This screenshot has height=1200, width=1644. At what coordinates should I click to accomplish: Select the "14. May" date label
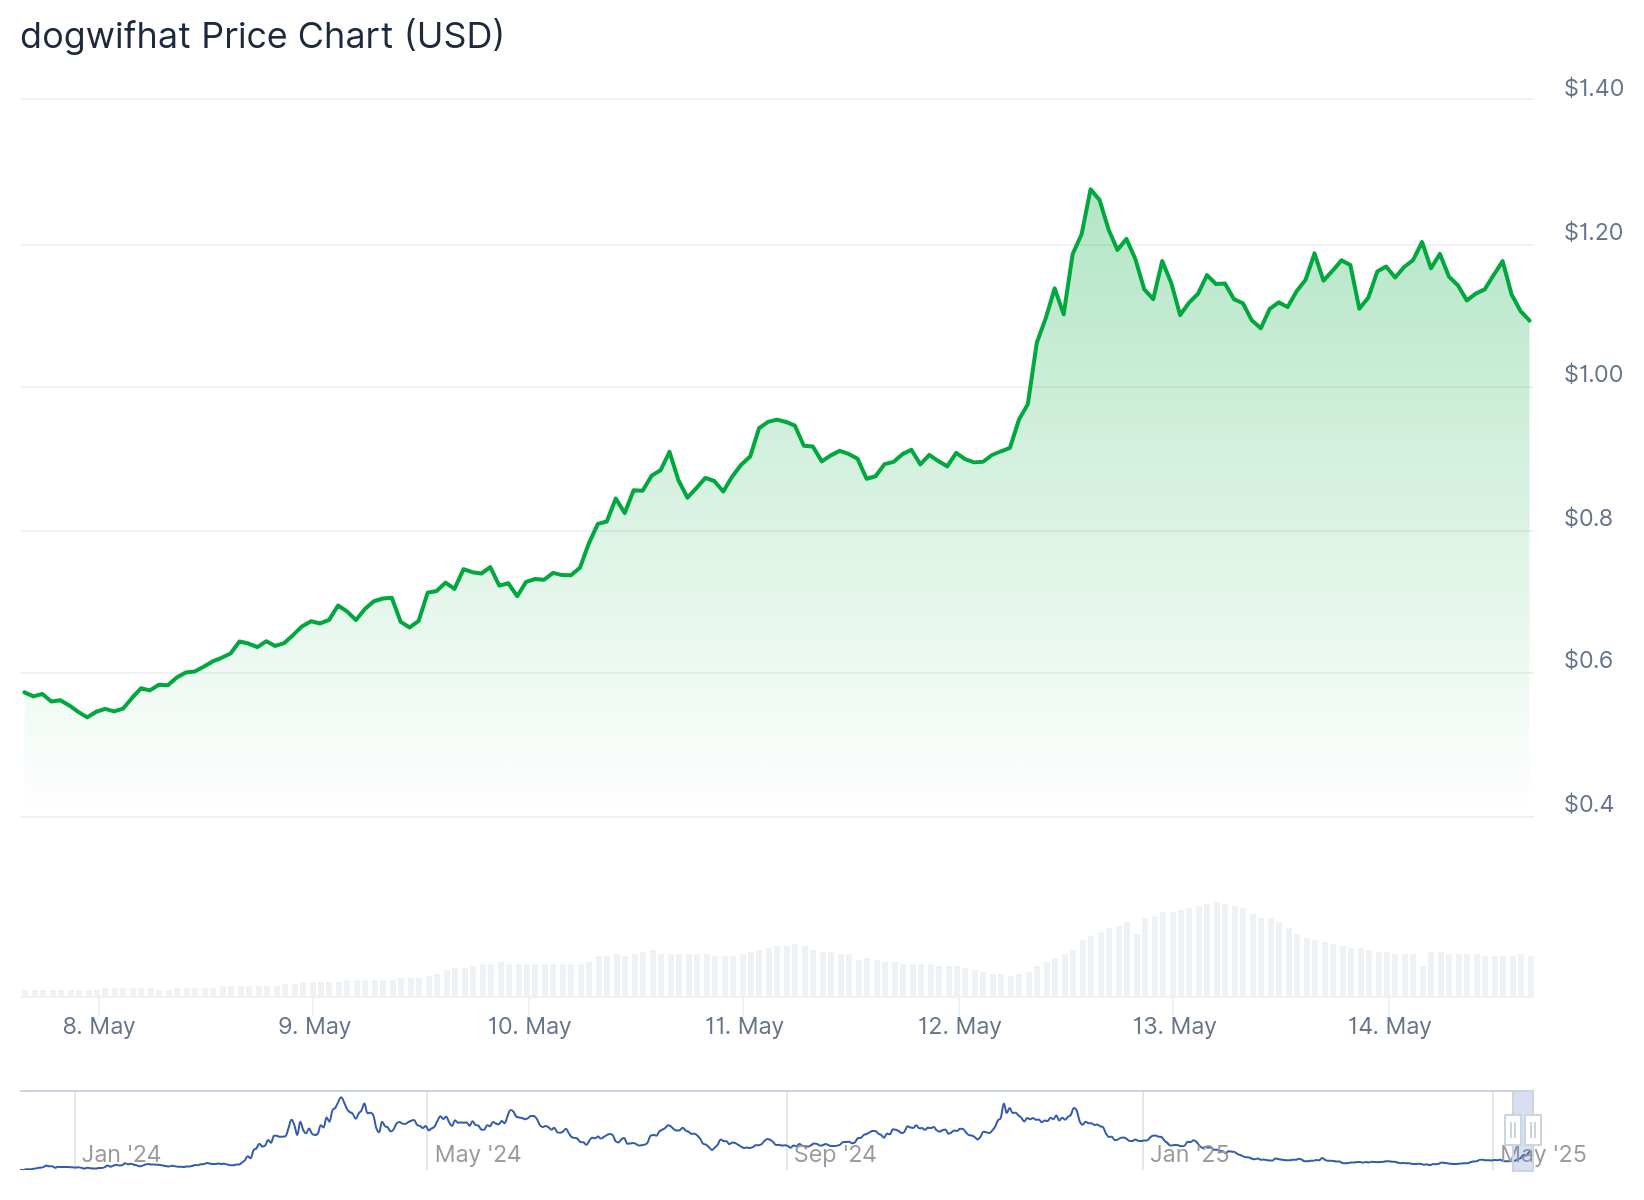point(1389,1026)
